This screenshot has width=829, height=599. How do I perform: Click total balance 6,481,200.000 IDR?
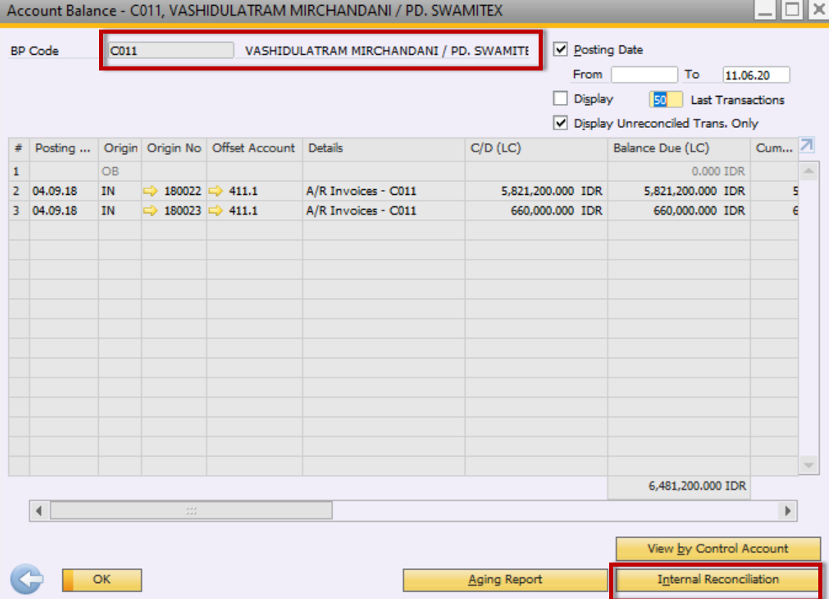pos(679,486)
